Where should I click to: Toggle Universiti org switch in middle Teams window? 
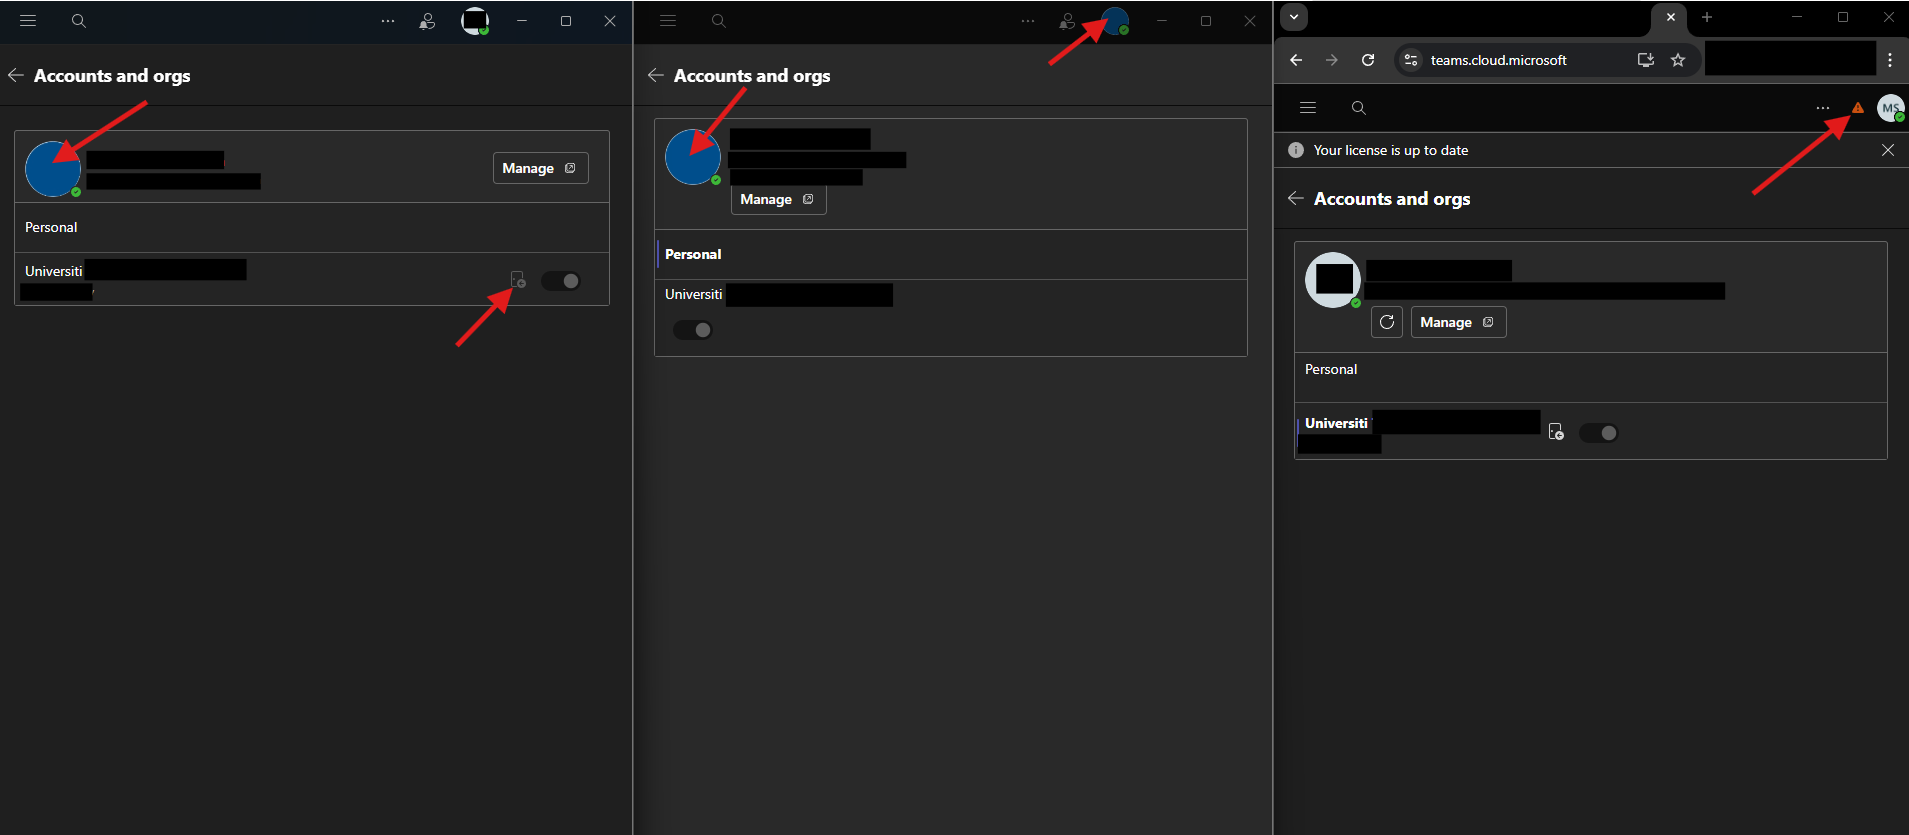(693, 330)
